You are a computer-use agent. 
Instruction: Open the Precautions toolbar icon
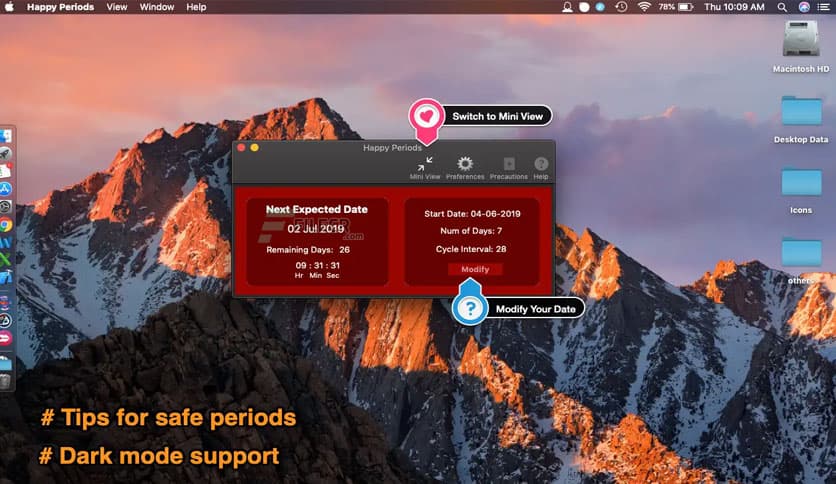tap(509, 165)
